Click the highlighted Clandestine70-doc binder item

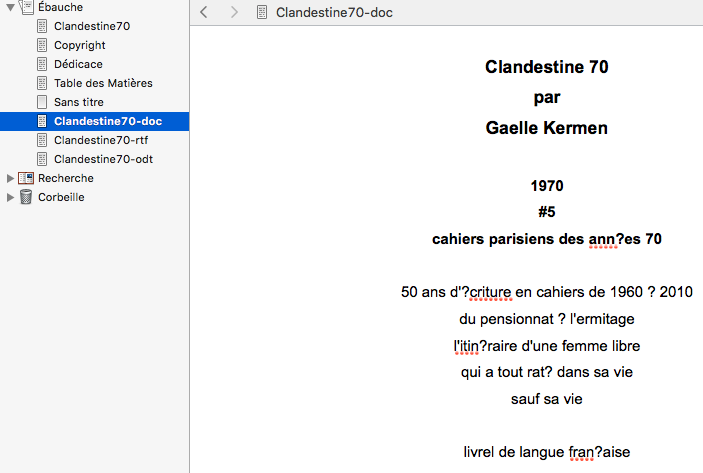(x=108, y=121)
